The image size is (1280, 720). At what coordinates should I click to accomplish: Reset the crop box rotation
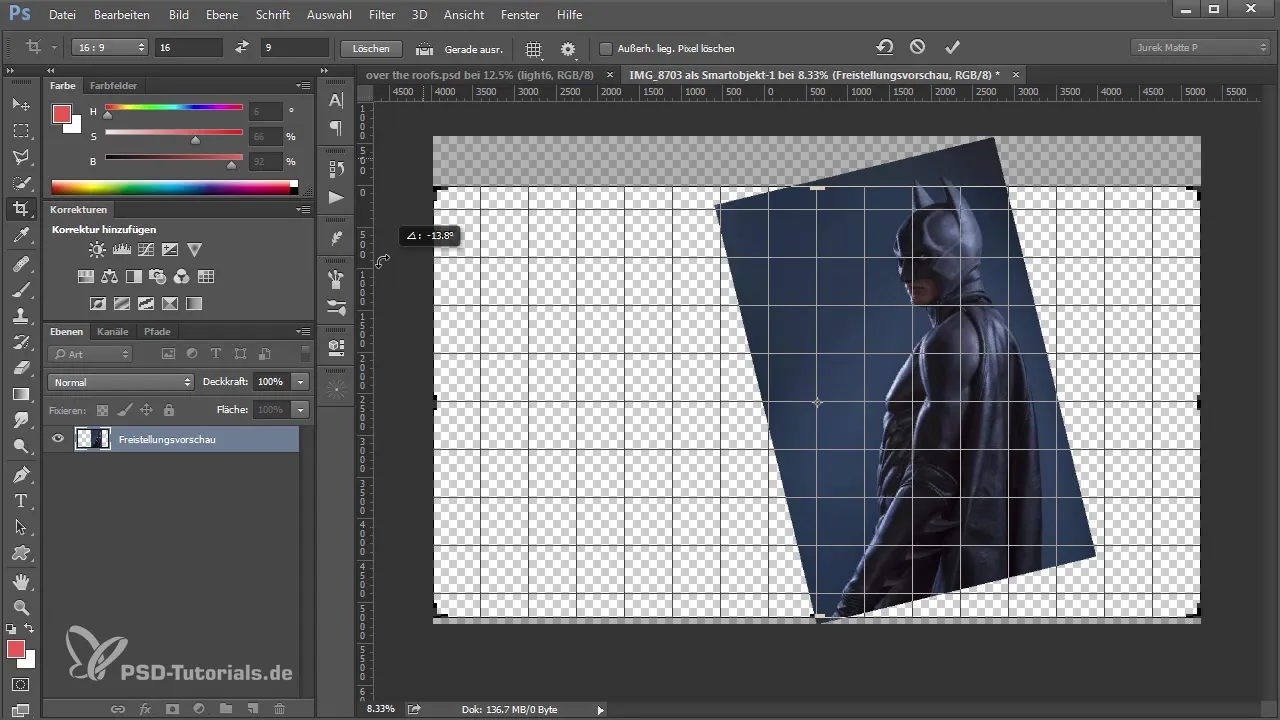pos(885,47)
